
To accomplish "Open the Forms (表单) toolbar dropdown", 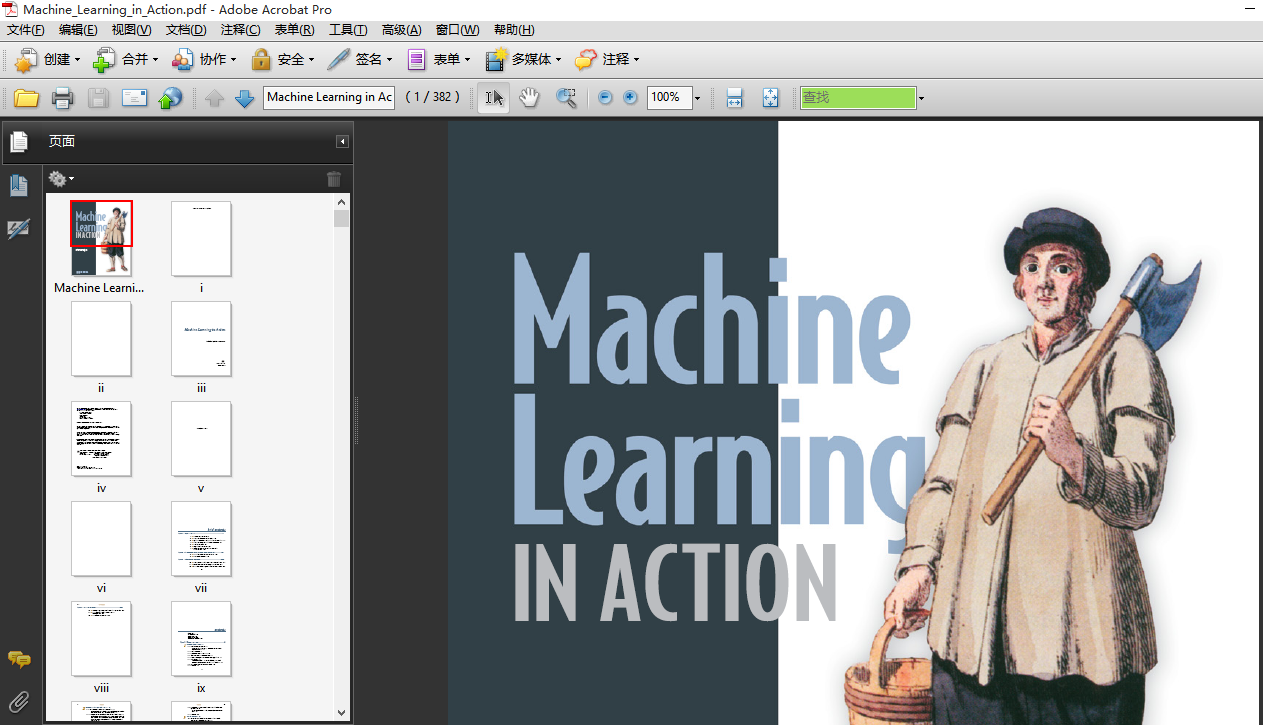I will 438,60.
